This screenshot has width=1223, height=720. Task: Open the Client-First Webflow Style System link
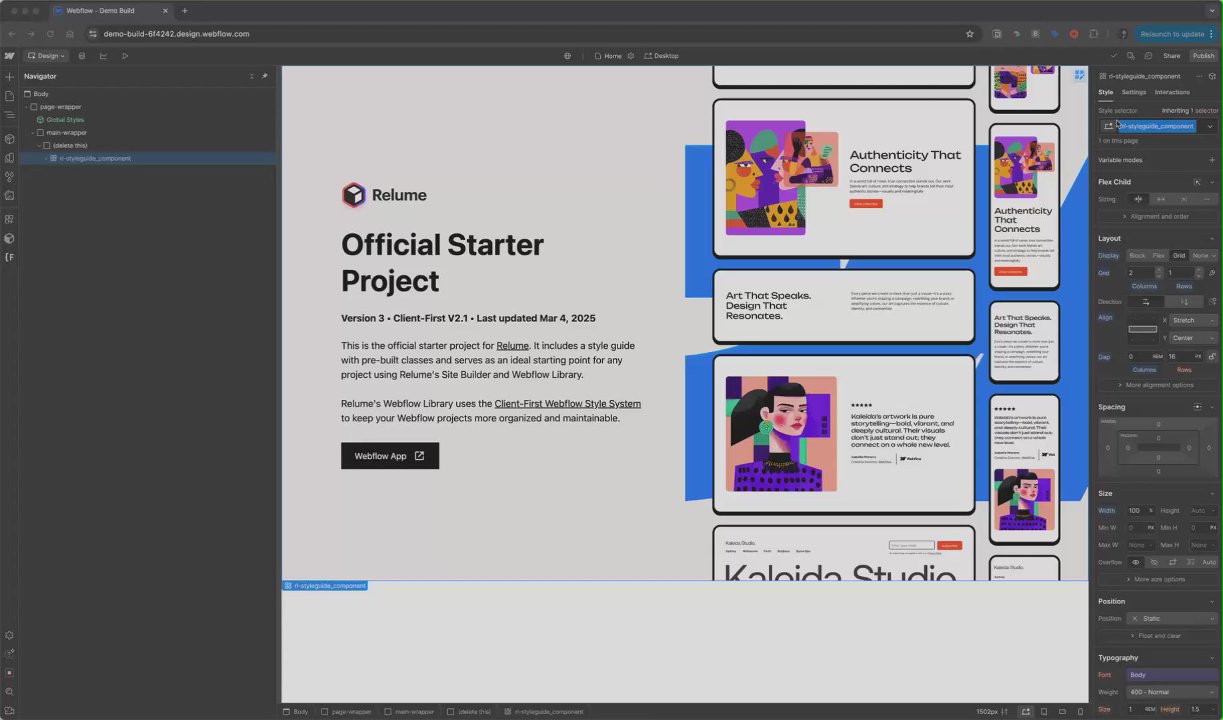(x=567, y=404)
